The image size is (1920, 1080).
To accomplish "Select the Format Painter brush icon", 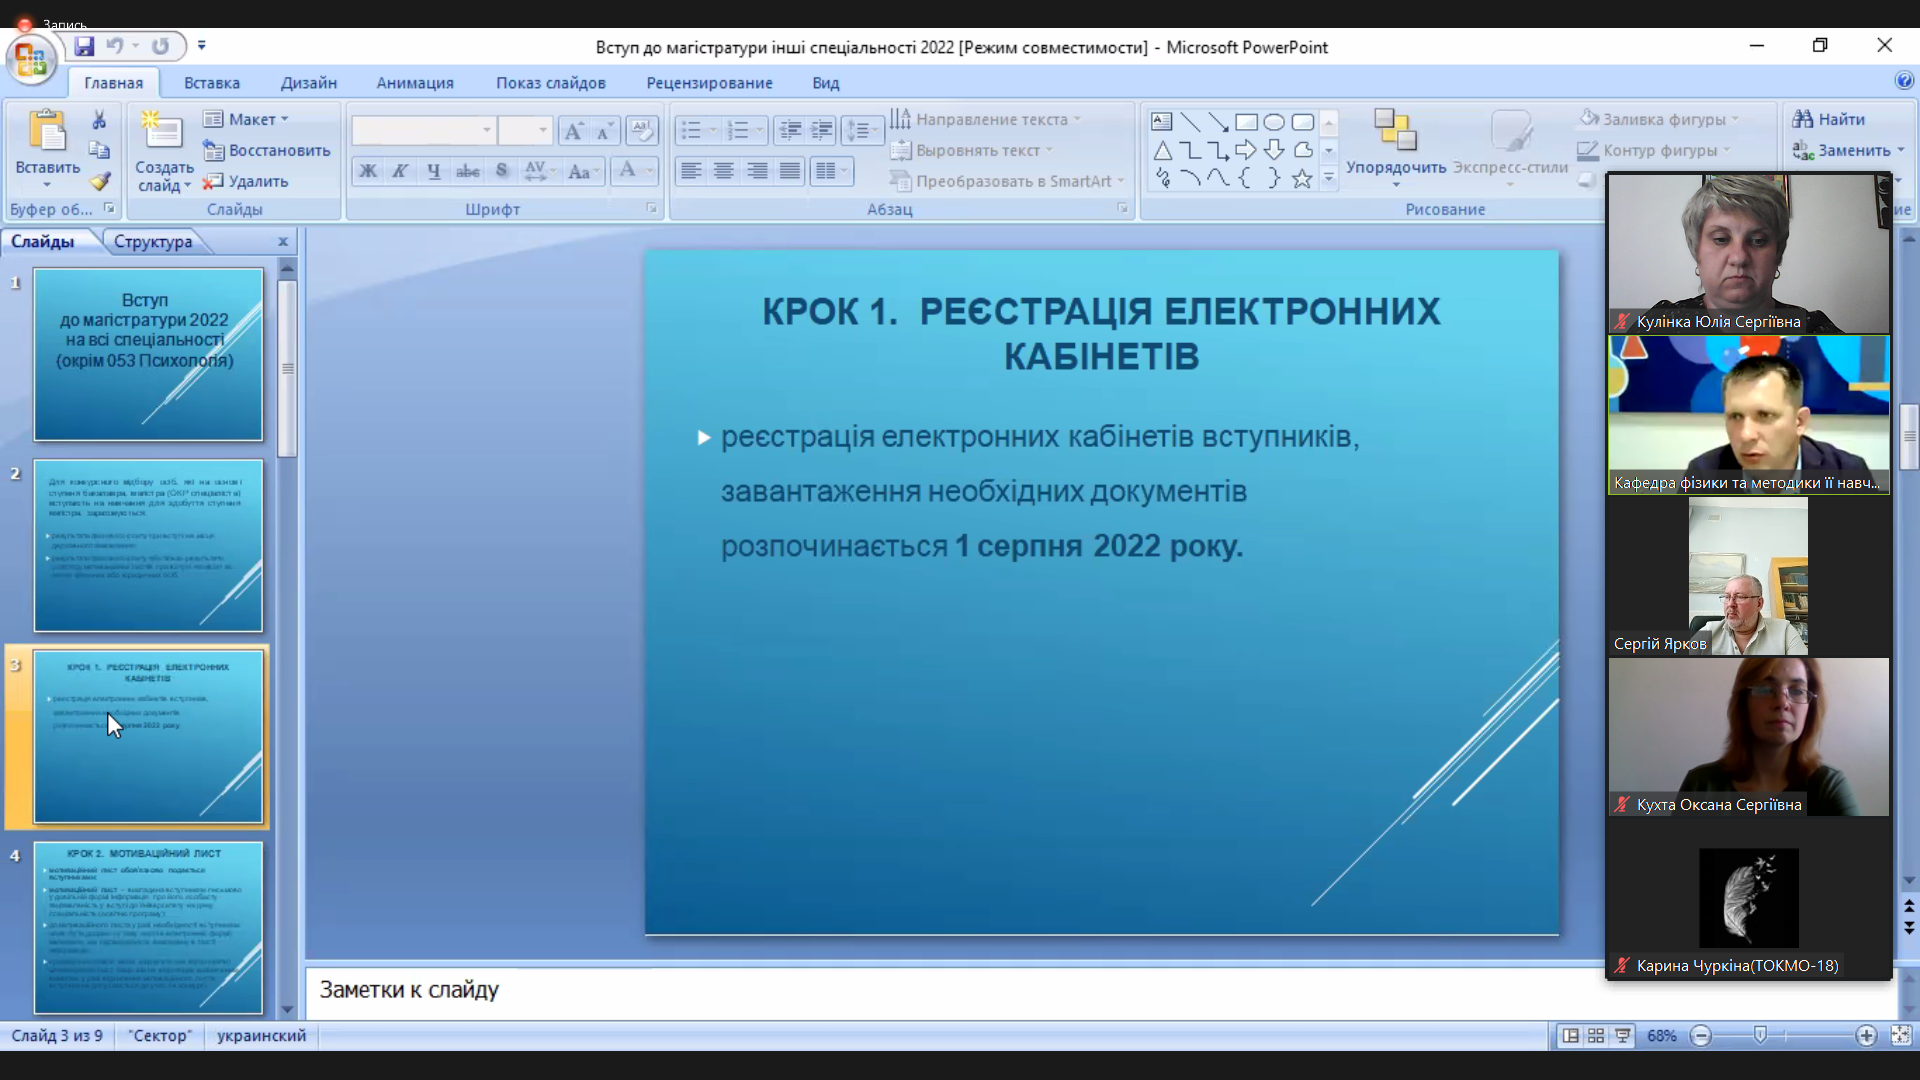I will coord(99,181).
